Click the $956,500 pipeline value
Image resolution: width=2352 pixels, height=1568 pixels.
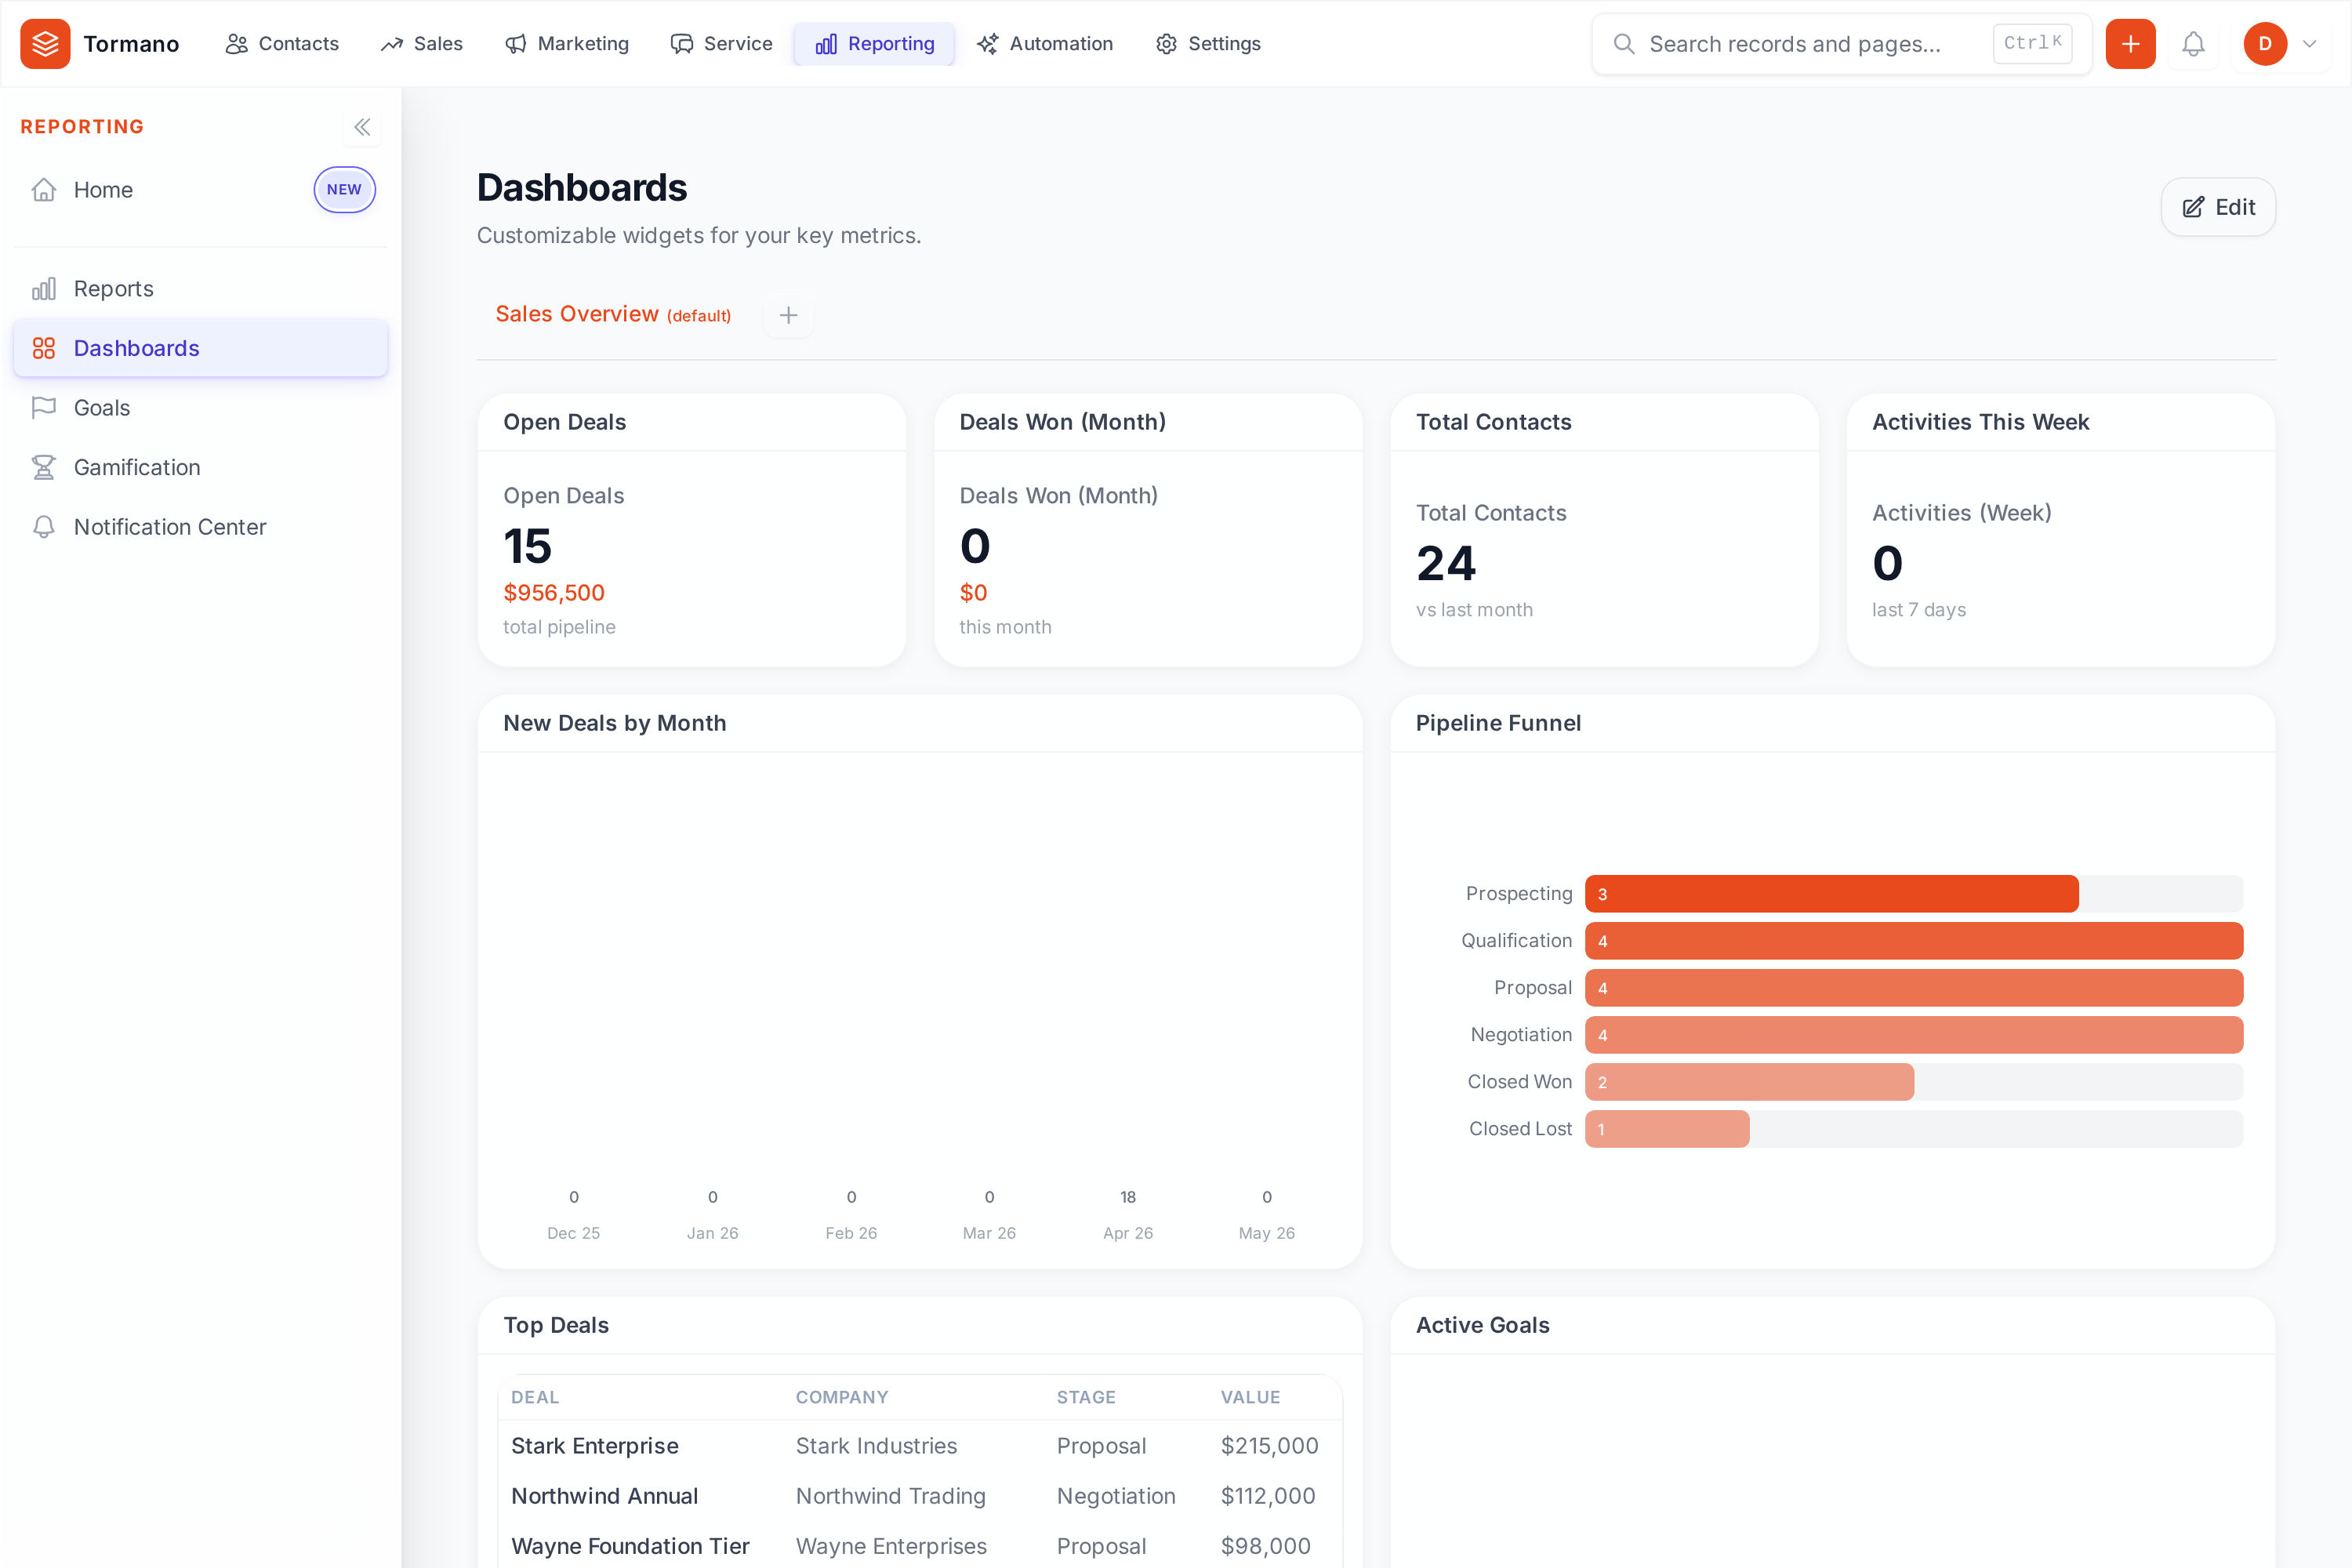[x=554, y=593]
